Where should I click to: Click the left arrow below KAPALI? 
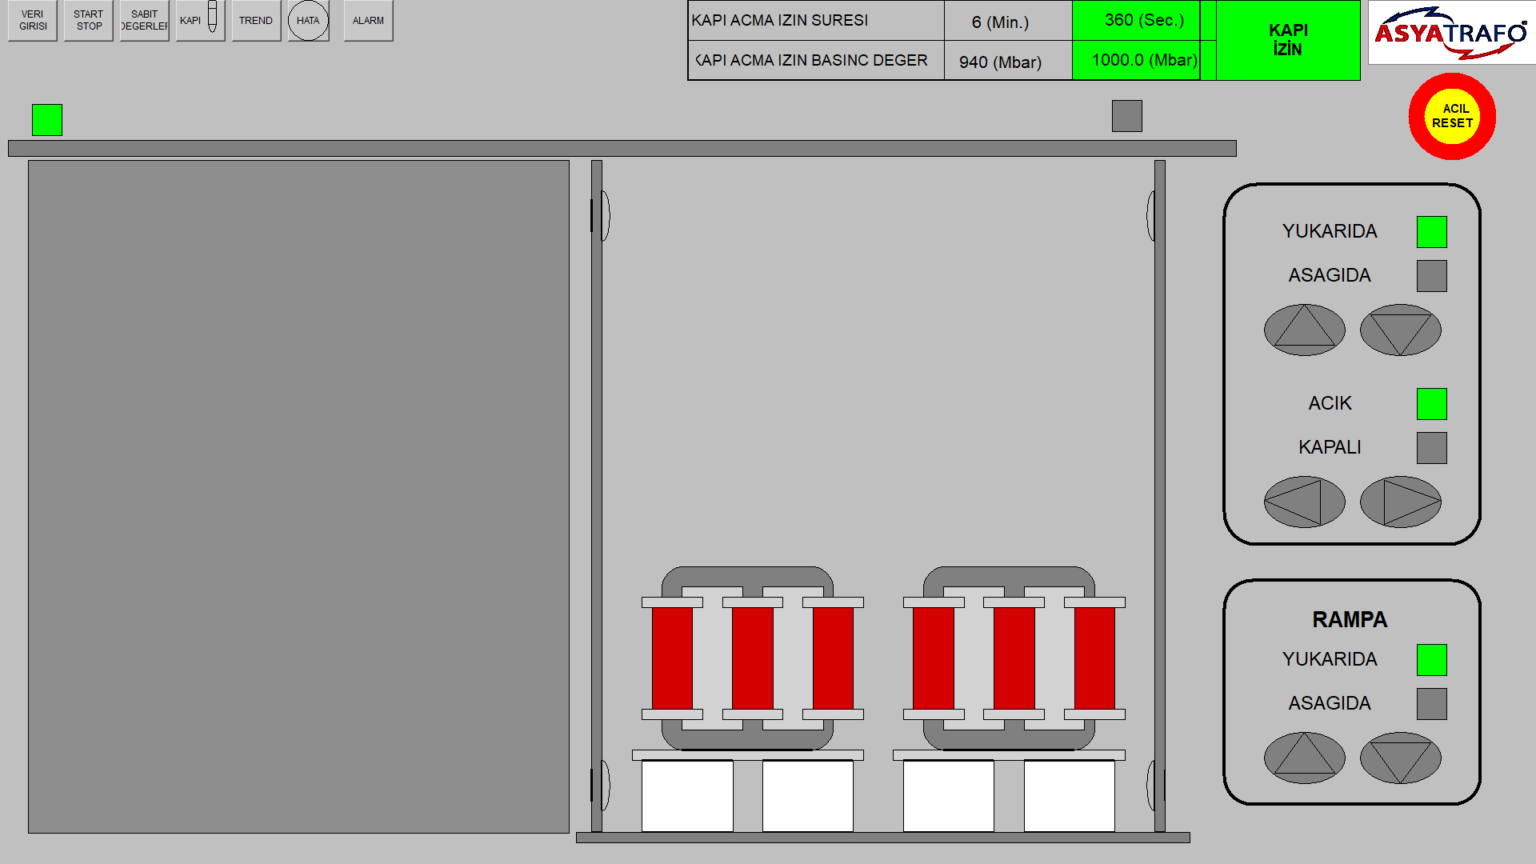1304,502
